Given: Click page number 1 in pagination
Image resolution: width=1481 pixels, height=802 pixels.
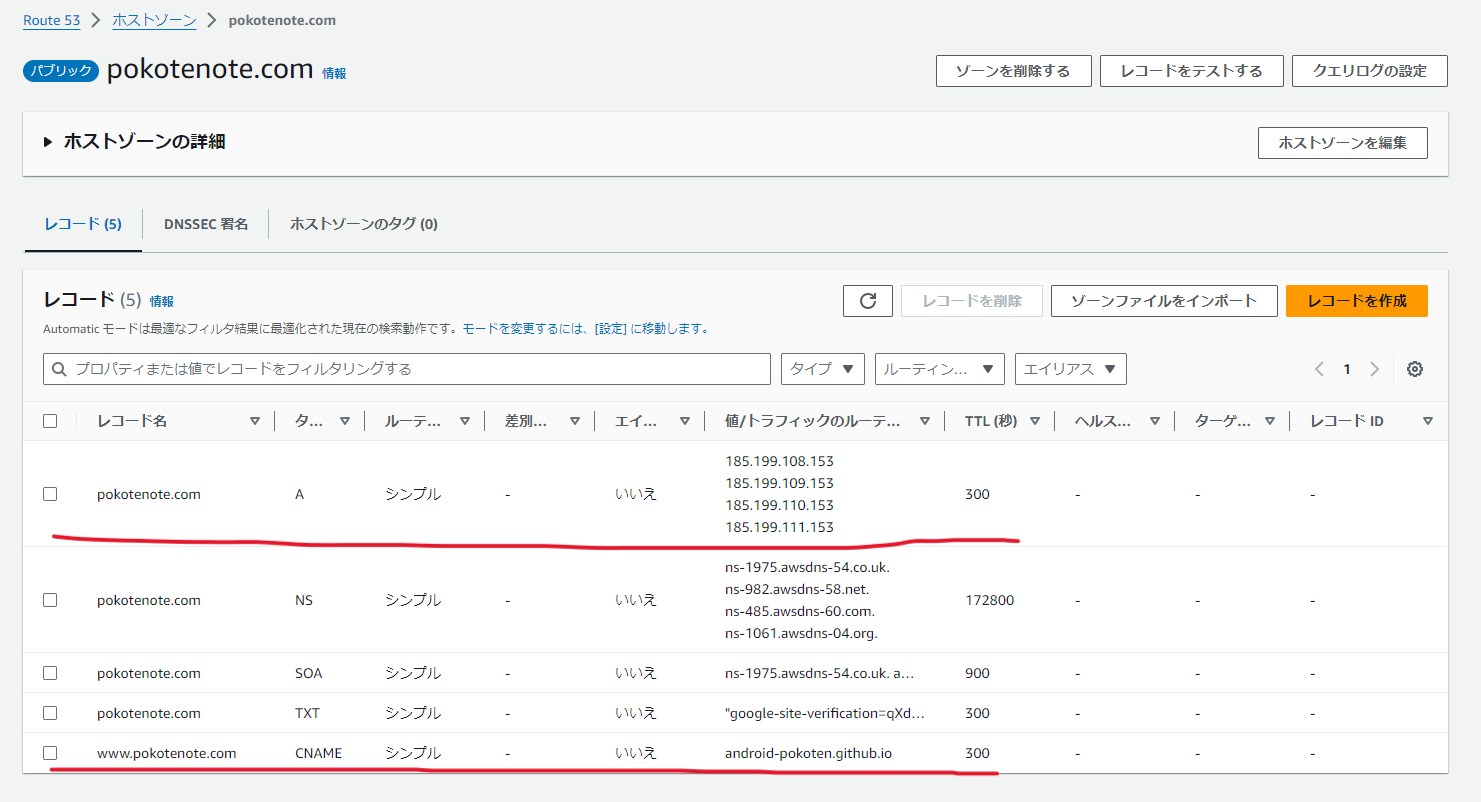Looking at the screenshot, I should (x=1347, y=369).
